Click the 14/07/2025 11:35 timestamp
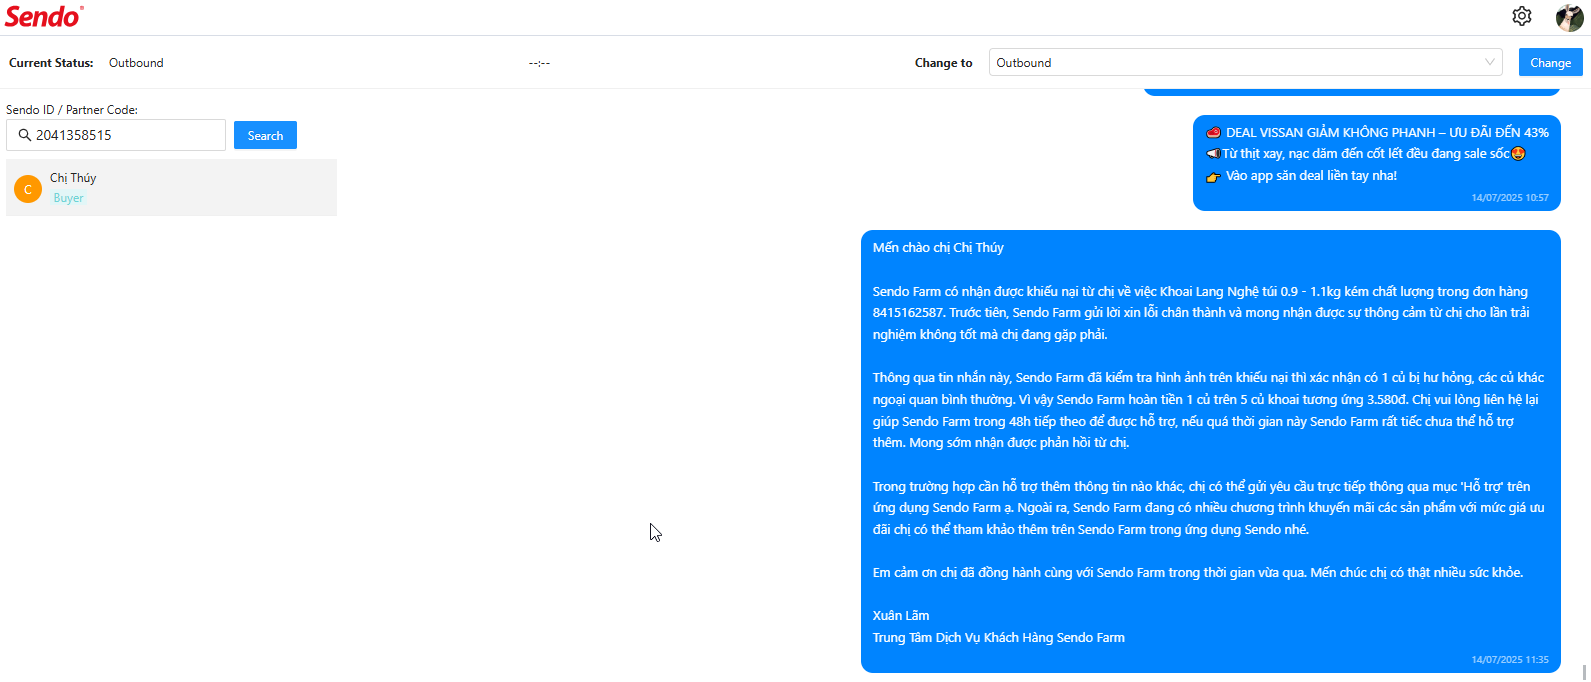 coord(1510,660)
